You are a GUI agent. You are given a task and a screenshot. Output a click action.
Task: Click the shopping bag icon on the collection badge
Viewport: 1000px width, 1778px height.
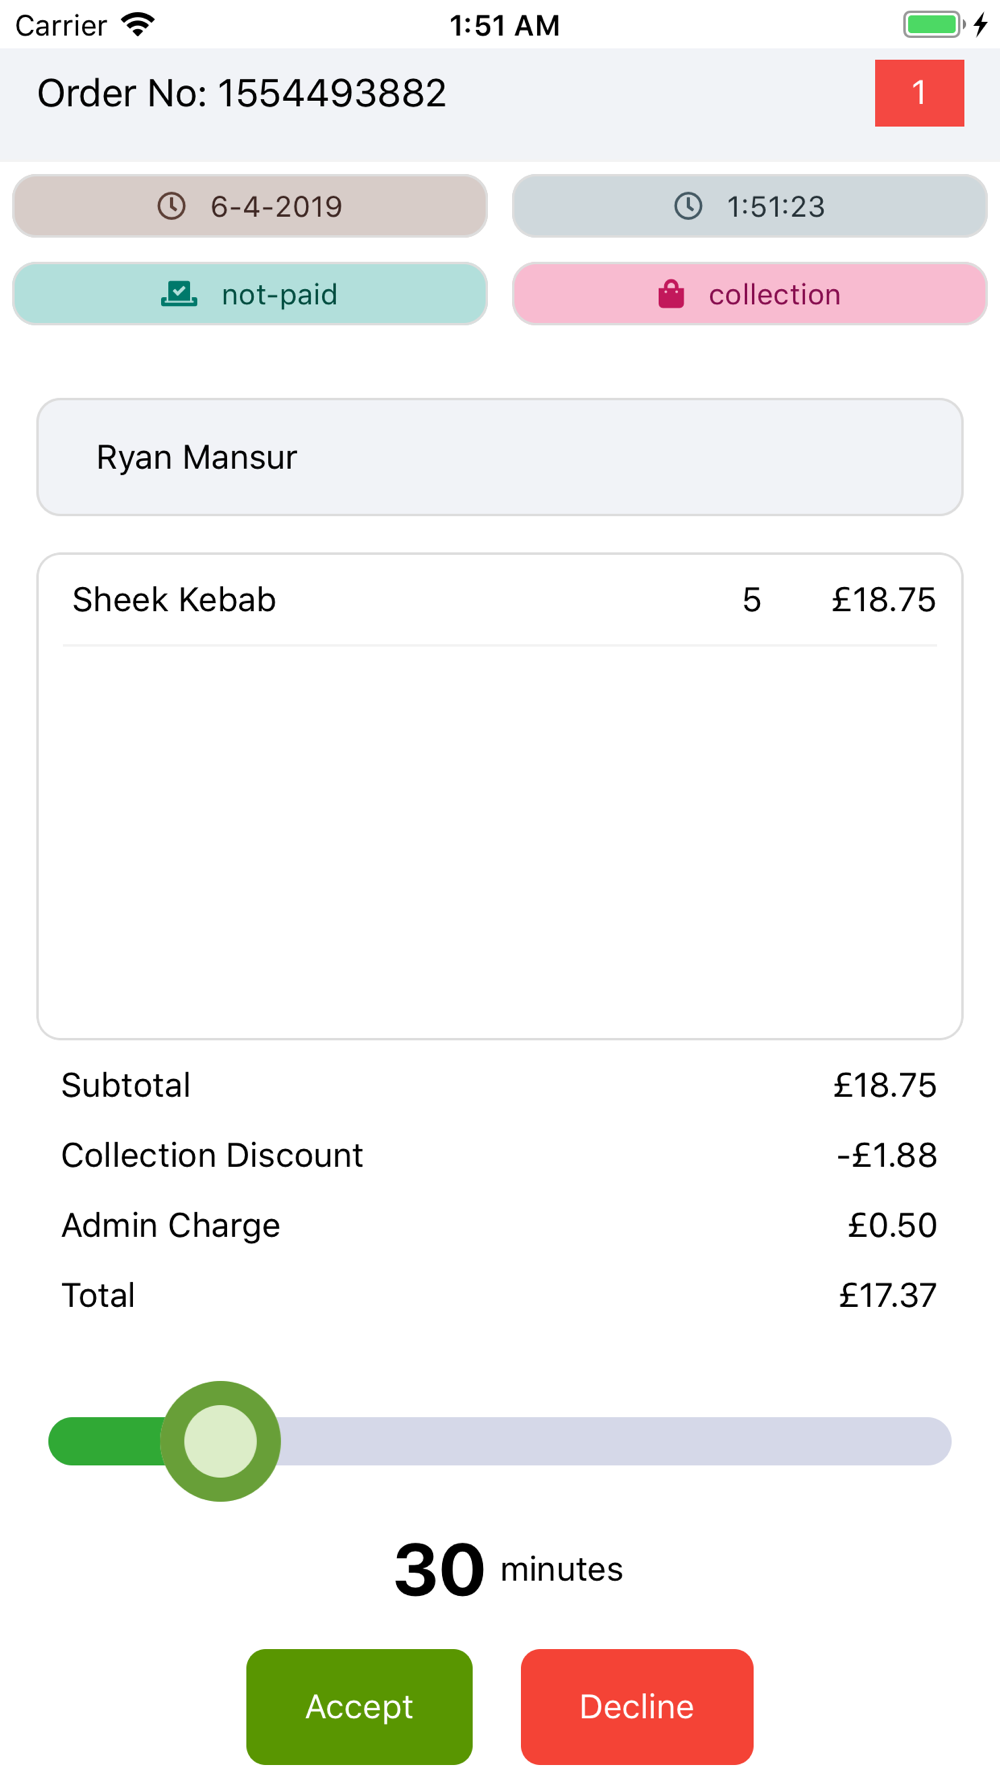coord(671,294)
